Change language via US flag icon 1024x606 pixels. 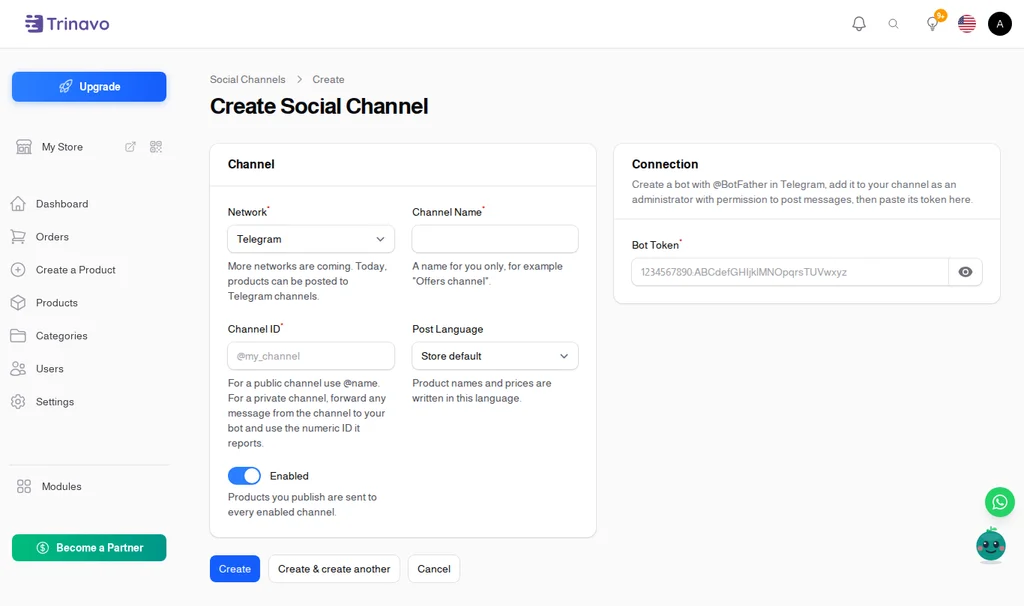click(x=967, y=24)
